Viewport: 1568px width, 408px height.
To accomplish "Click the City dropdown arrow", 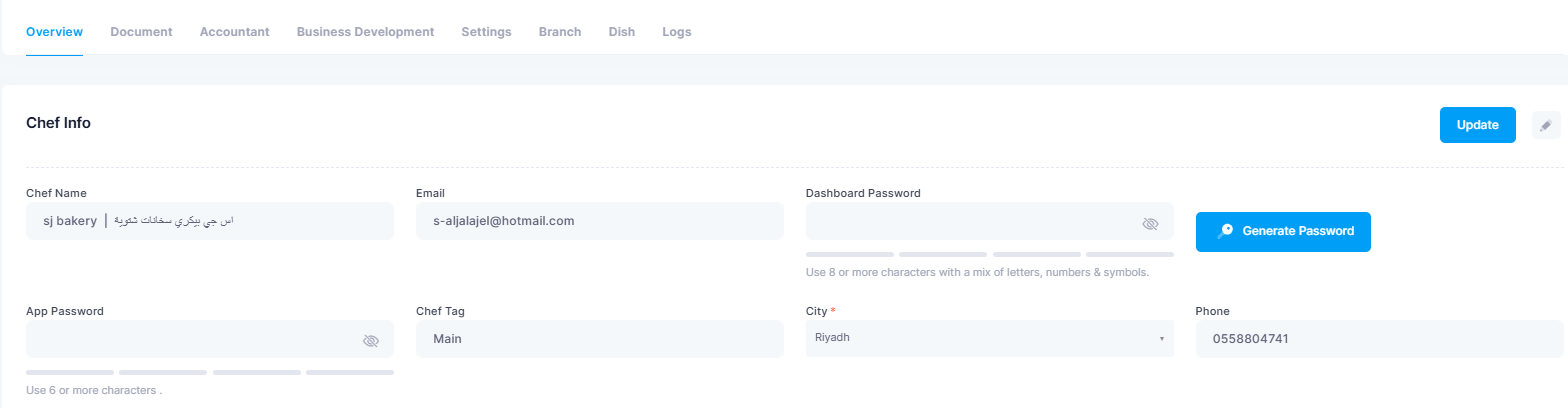I will 1161,339.
